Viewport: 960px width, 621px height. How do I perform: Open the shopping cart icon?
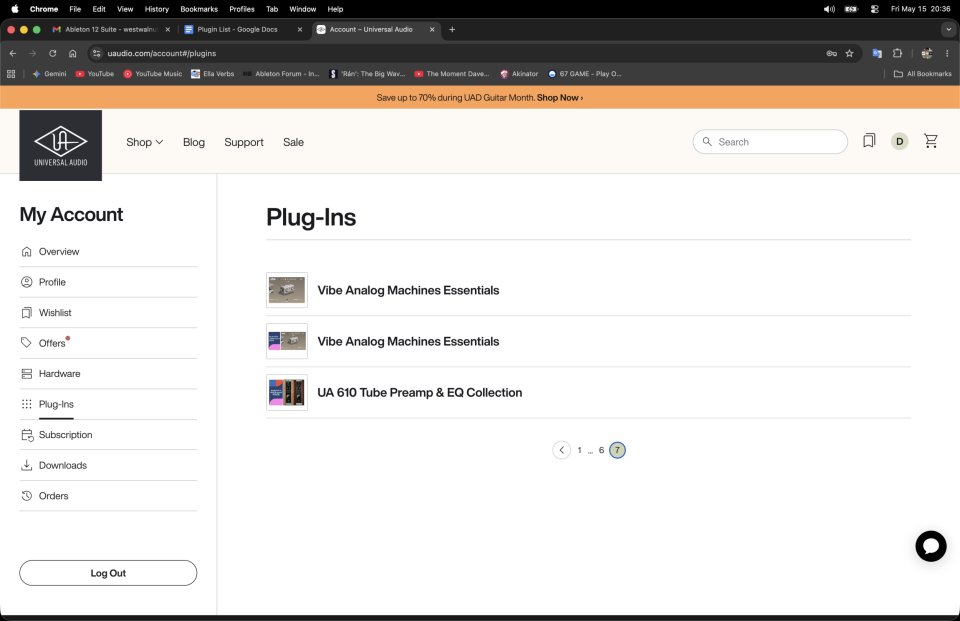931,141
